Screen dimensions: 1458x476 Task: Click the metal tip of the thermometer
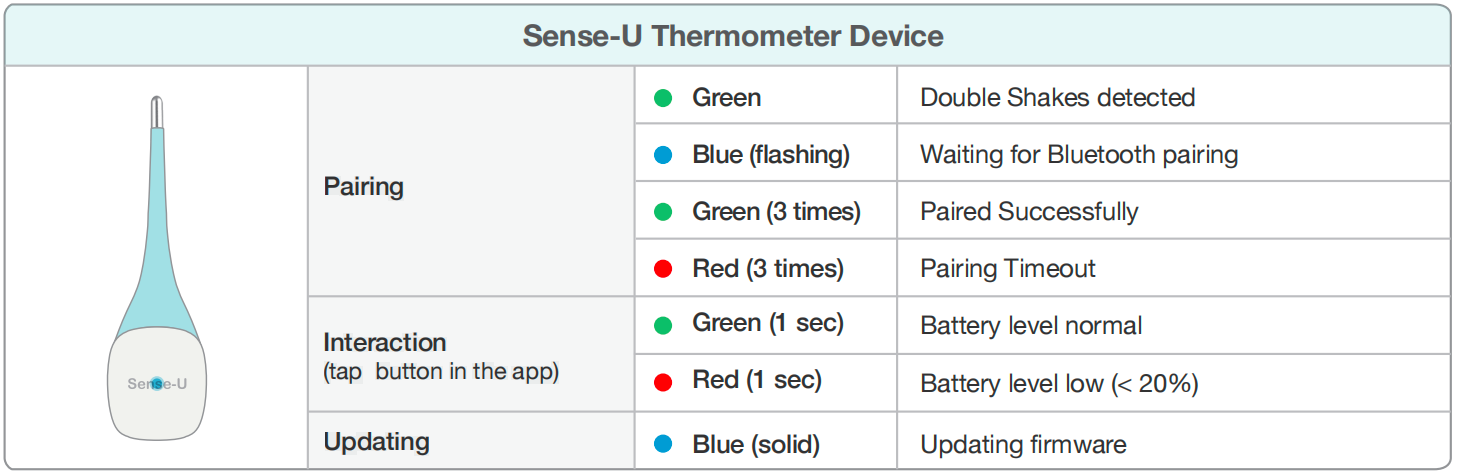157,112
